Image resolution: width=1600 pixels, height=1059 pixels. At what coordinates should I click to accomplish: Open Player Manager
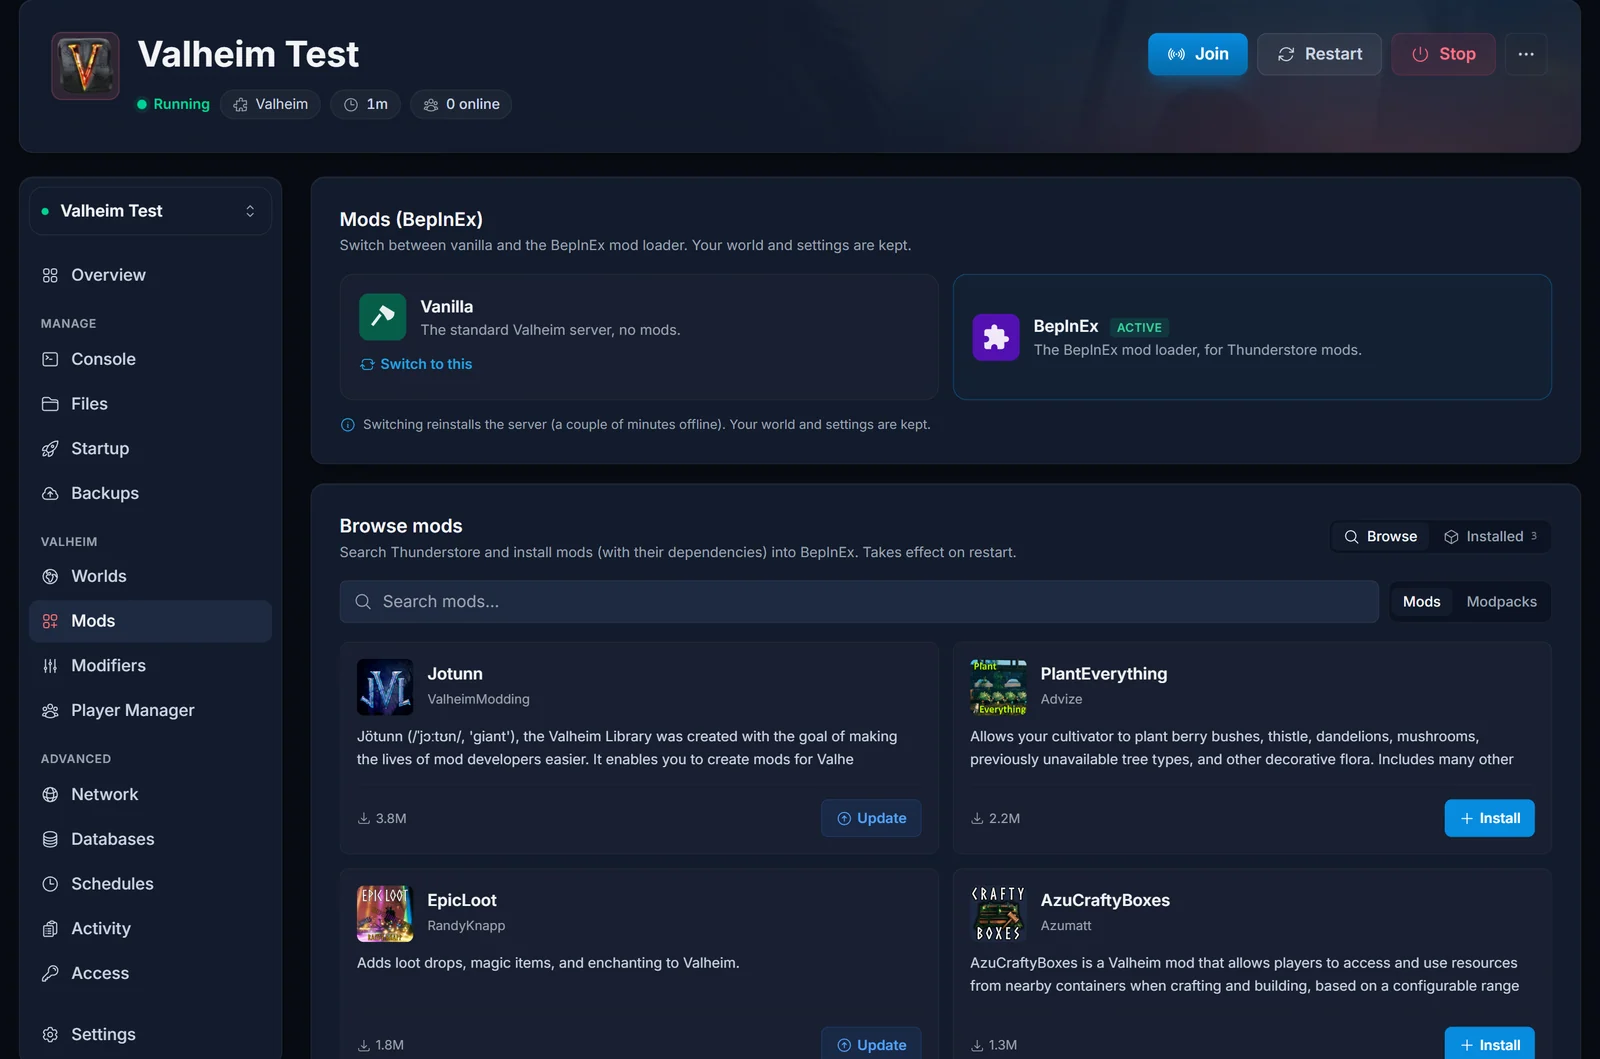(x=150, y=710)
